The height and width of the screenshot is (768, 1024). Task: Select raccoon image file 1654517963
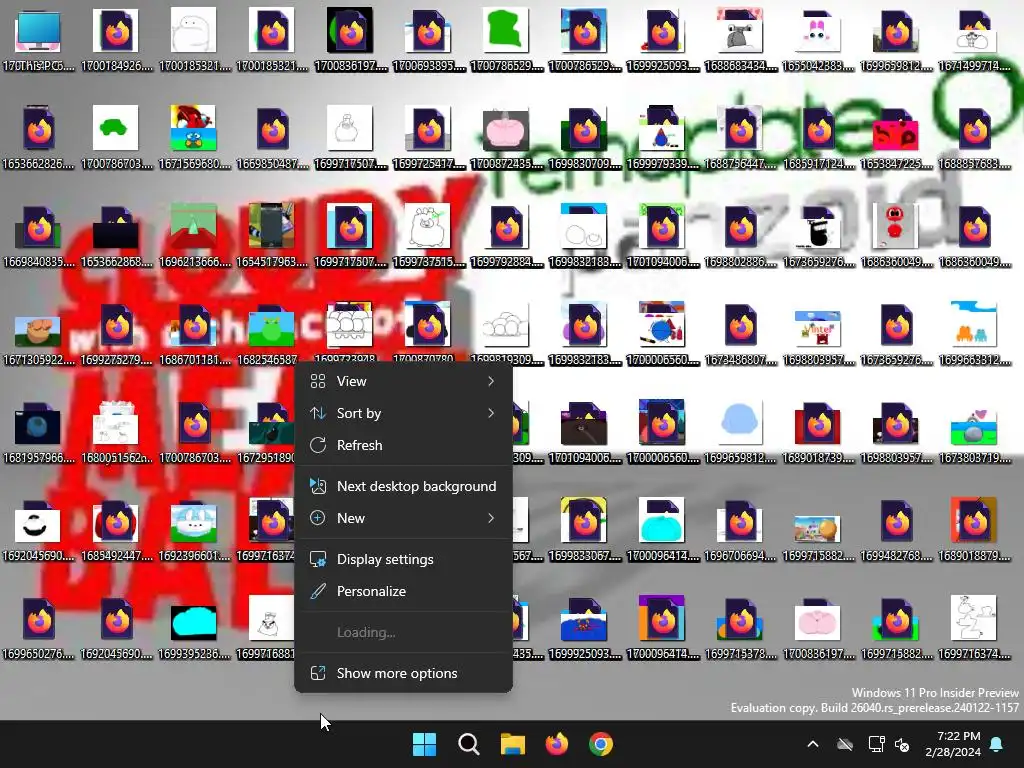pyautogui.click(x=272, y=236)
